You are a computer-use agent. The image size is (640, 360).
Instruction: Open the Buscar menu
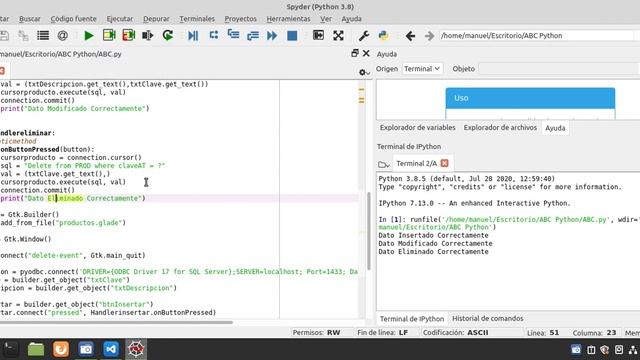click(30, 19)
